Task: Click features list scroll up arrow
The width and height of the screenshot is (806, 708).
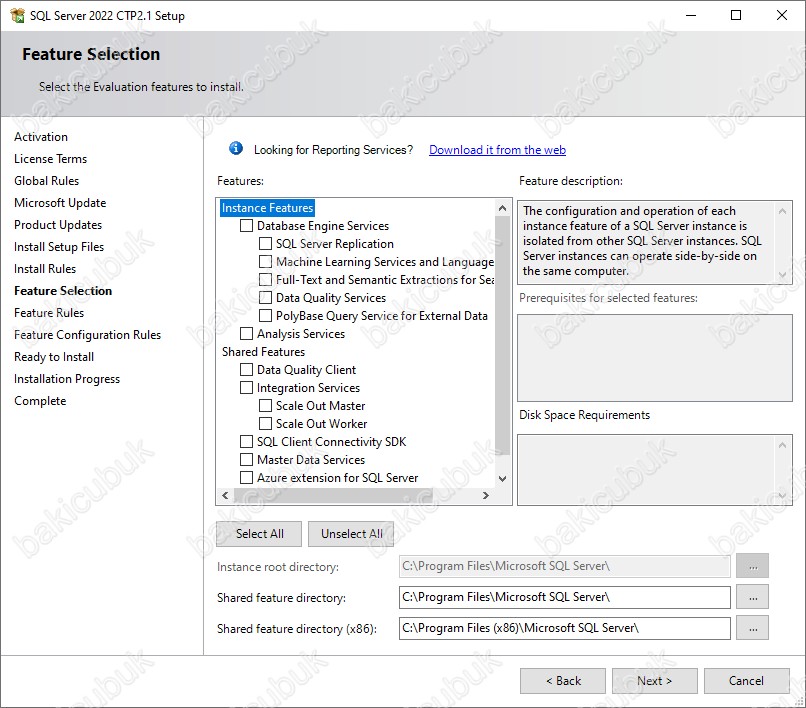Action: (503, 208)
